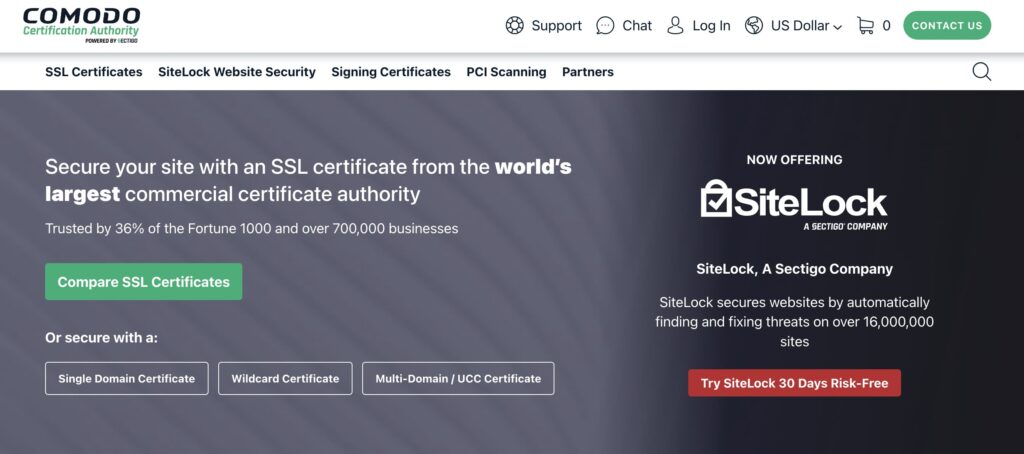This screenshot has height=454, width=1024.
Task: Open the shopping cart icon
Action: (x=865, y=25)
